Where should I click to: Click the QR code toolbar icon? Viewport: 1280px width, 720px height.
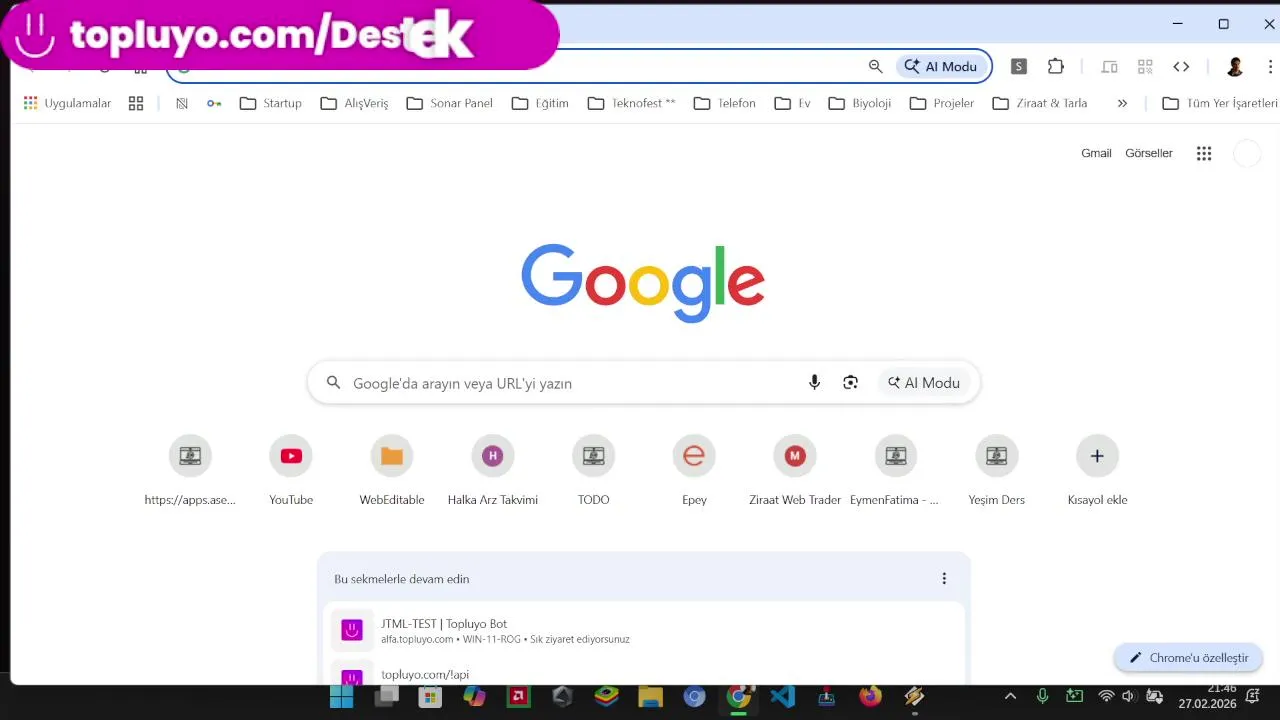point(1145,67)
